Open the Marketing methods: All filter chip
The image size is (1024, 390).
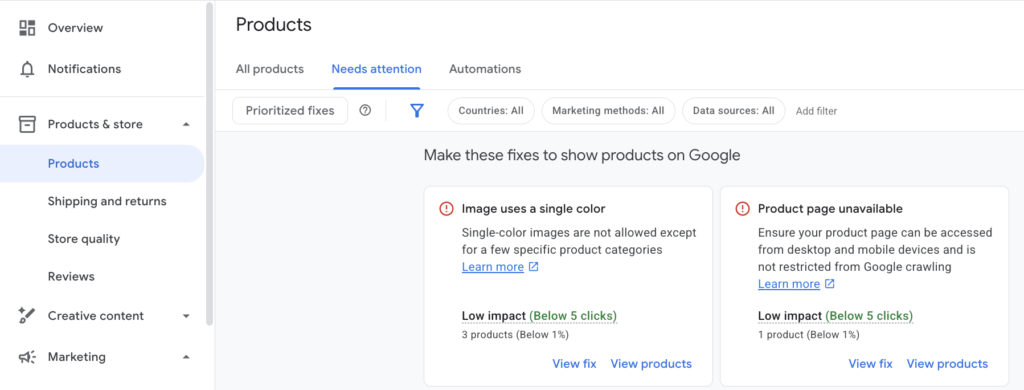[x=608, y=110]
